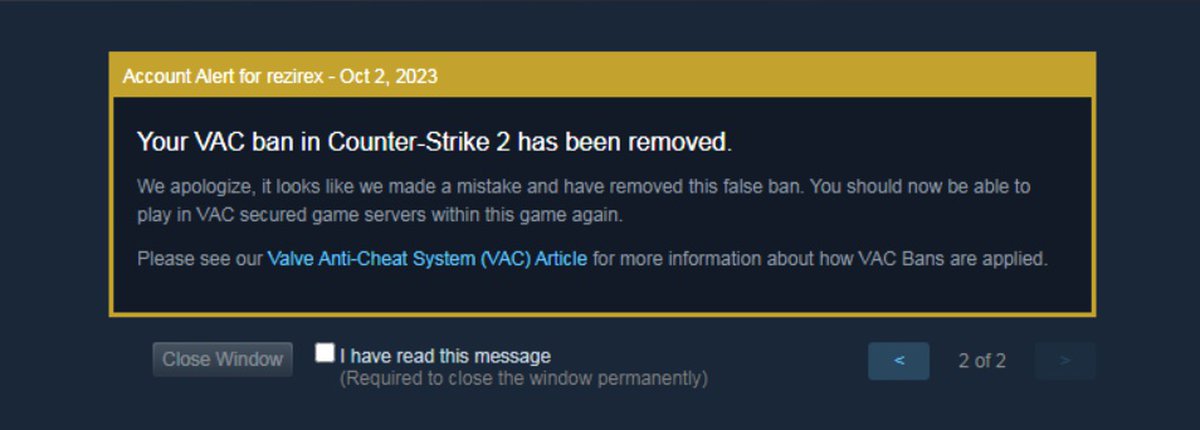This screenshot has width=1200, height=430.
Task: Go to the previous alert with the left arrow
Action: tap(898, 361)
